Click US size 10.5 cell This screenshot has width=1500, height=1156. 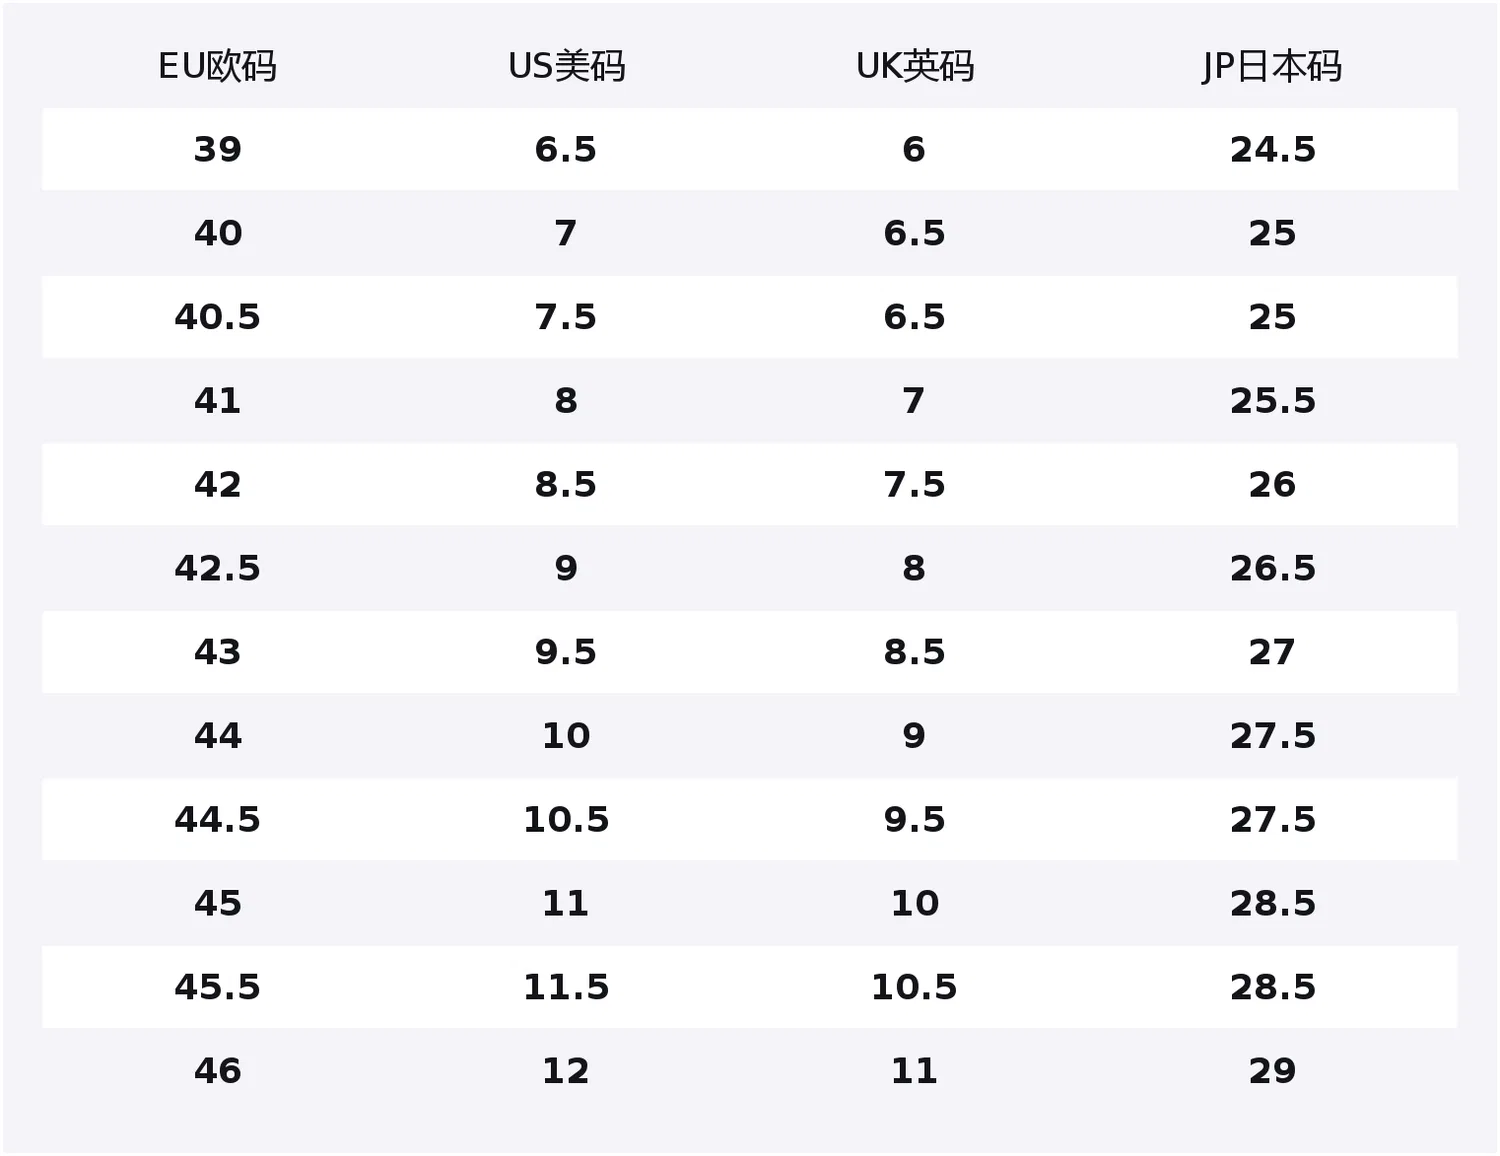tap(566, 820)
